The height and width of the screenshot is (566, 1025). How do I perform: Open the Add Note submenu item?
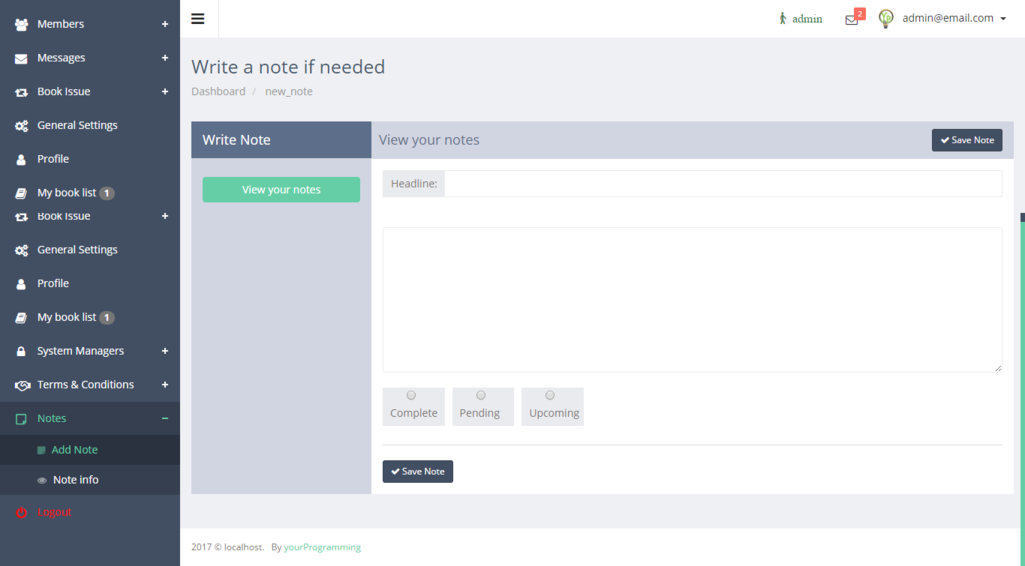tap(74, 450)
